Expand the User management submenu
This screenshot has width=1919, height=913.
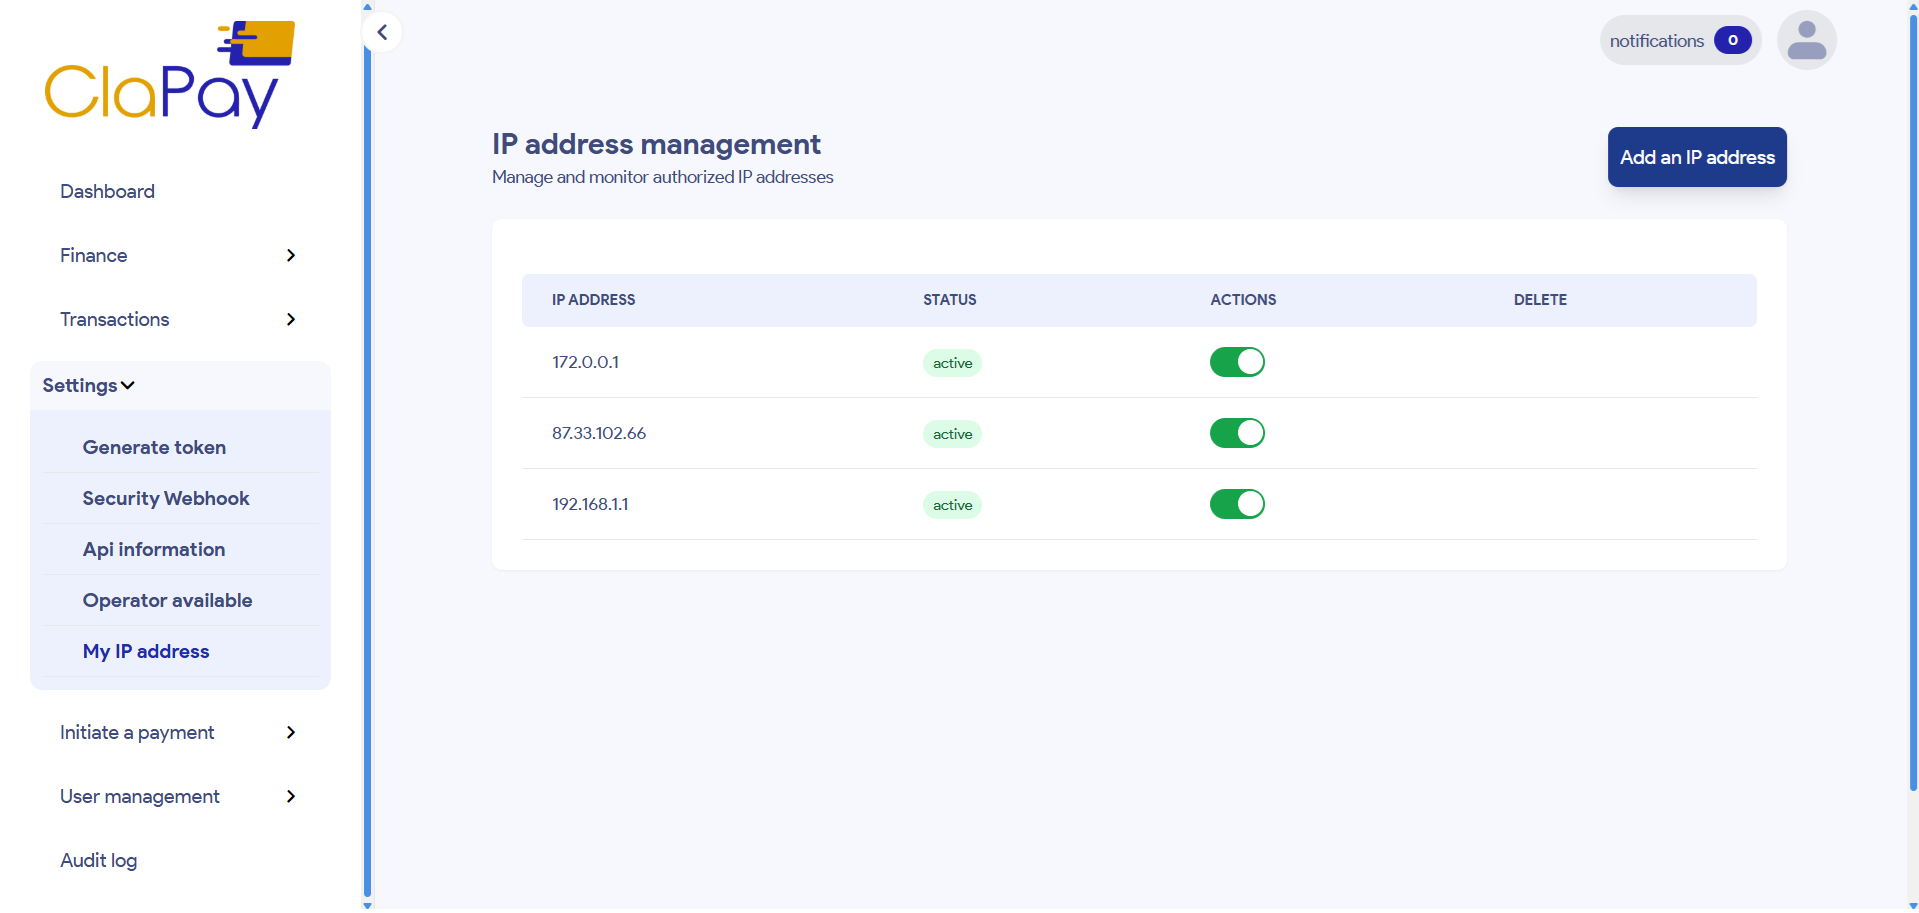coord(290,797)
